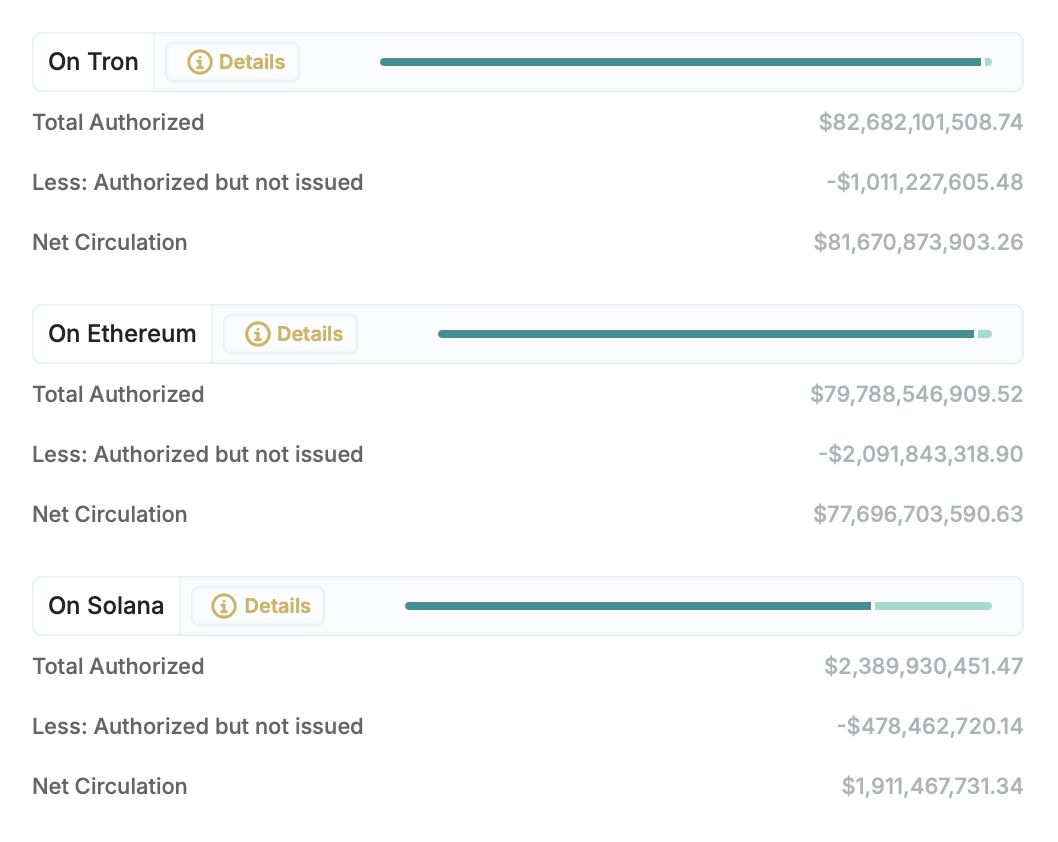Open the Details panel for On Solana
Image resolution: width=1058 pixels, height=842 pixels.
258,606
